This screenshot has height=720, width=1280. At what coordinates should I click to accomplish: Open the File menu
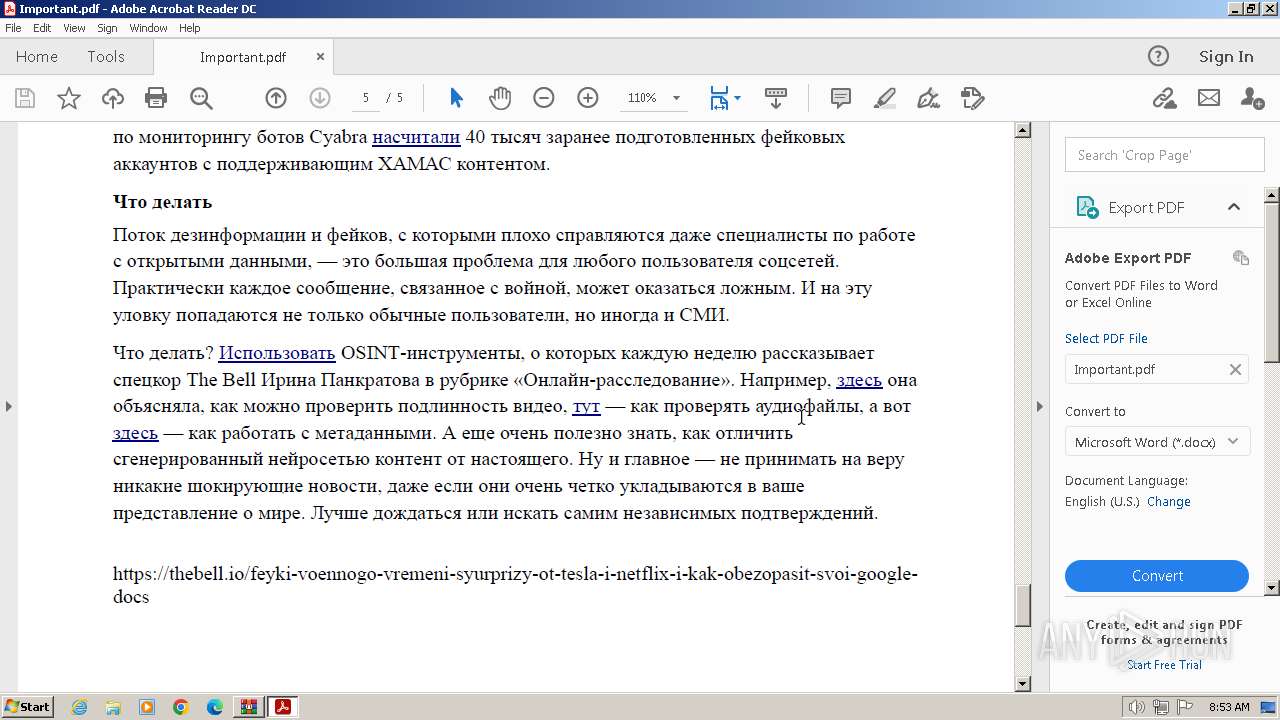pyautogui.click(x=13, y=28)
